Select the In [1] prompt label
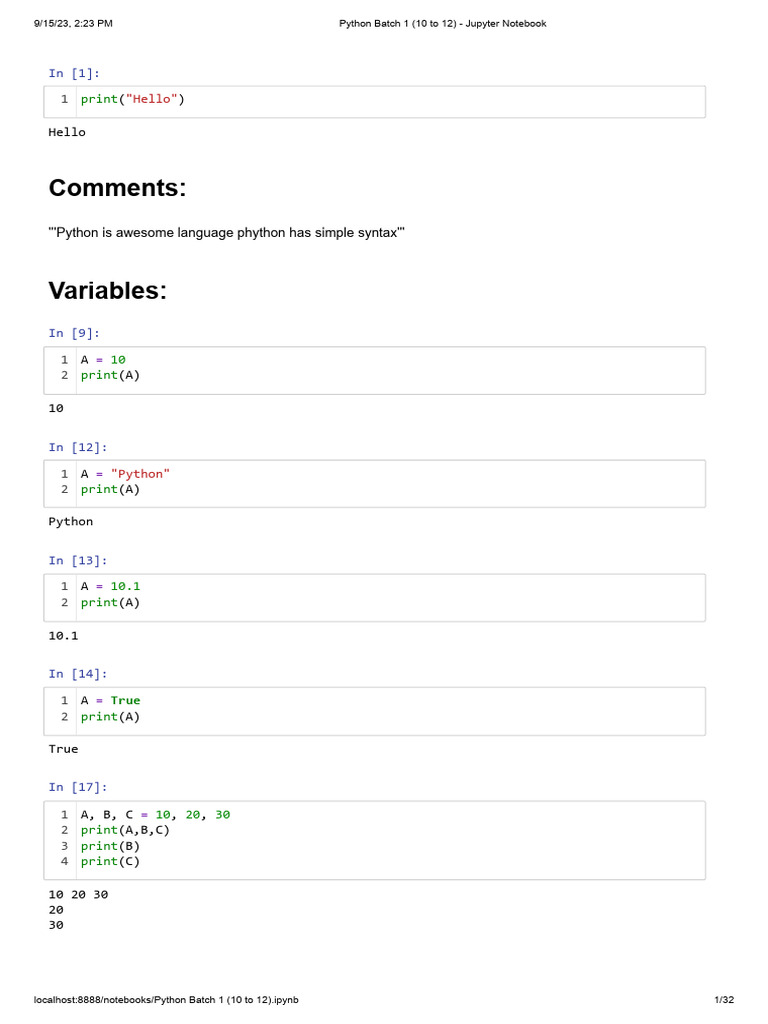This screenshot has width=768, height=1024. pyautogui.click(x=74, y=73)
